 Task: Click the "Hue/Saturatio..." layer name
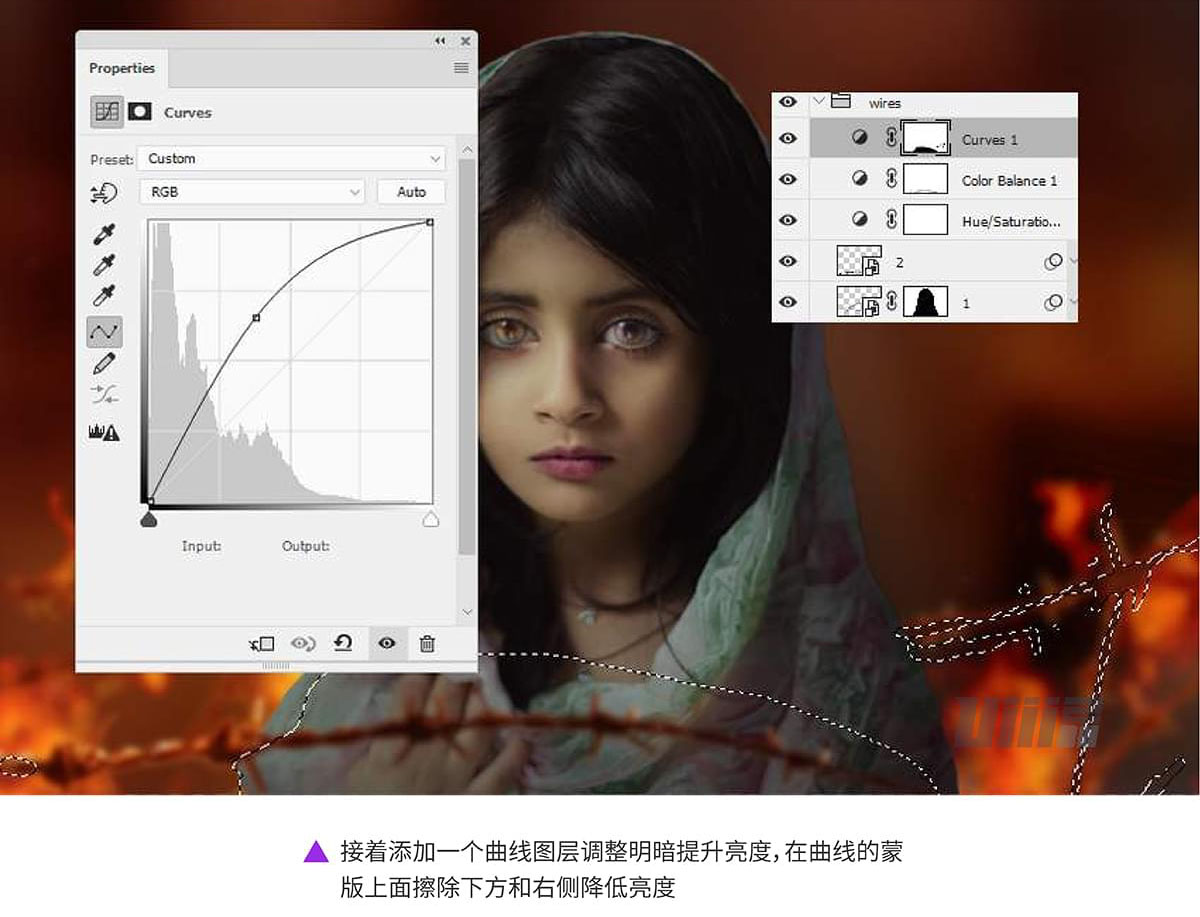click(1012, 221)
